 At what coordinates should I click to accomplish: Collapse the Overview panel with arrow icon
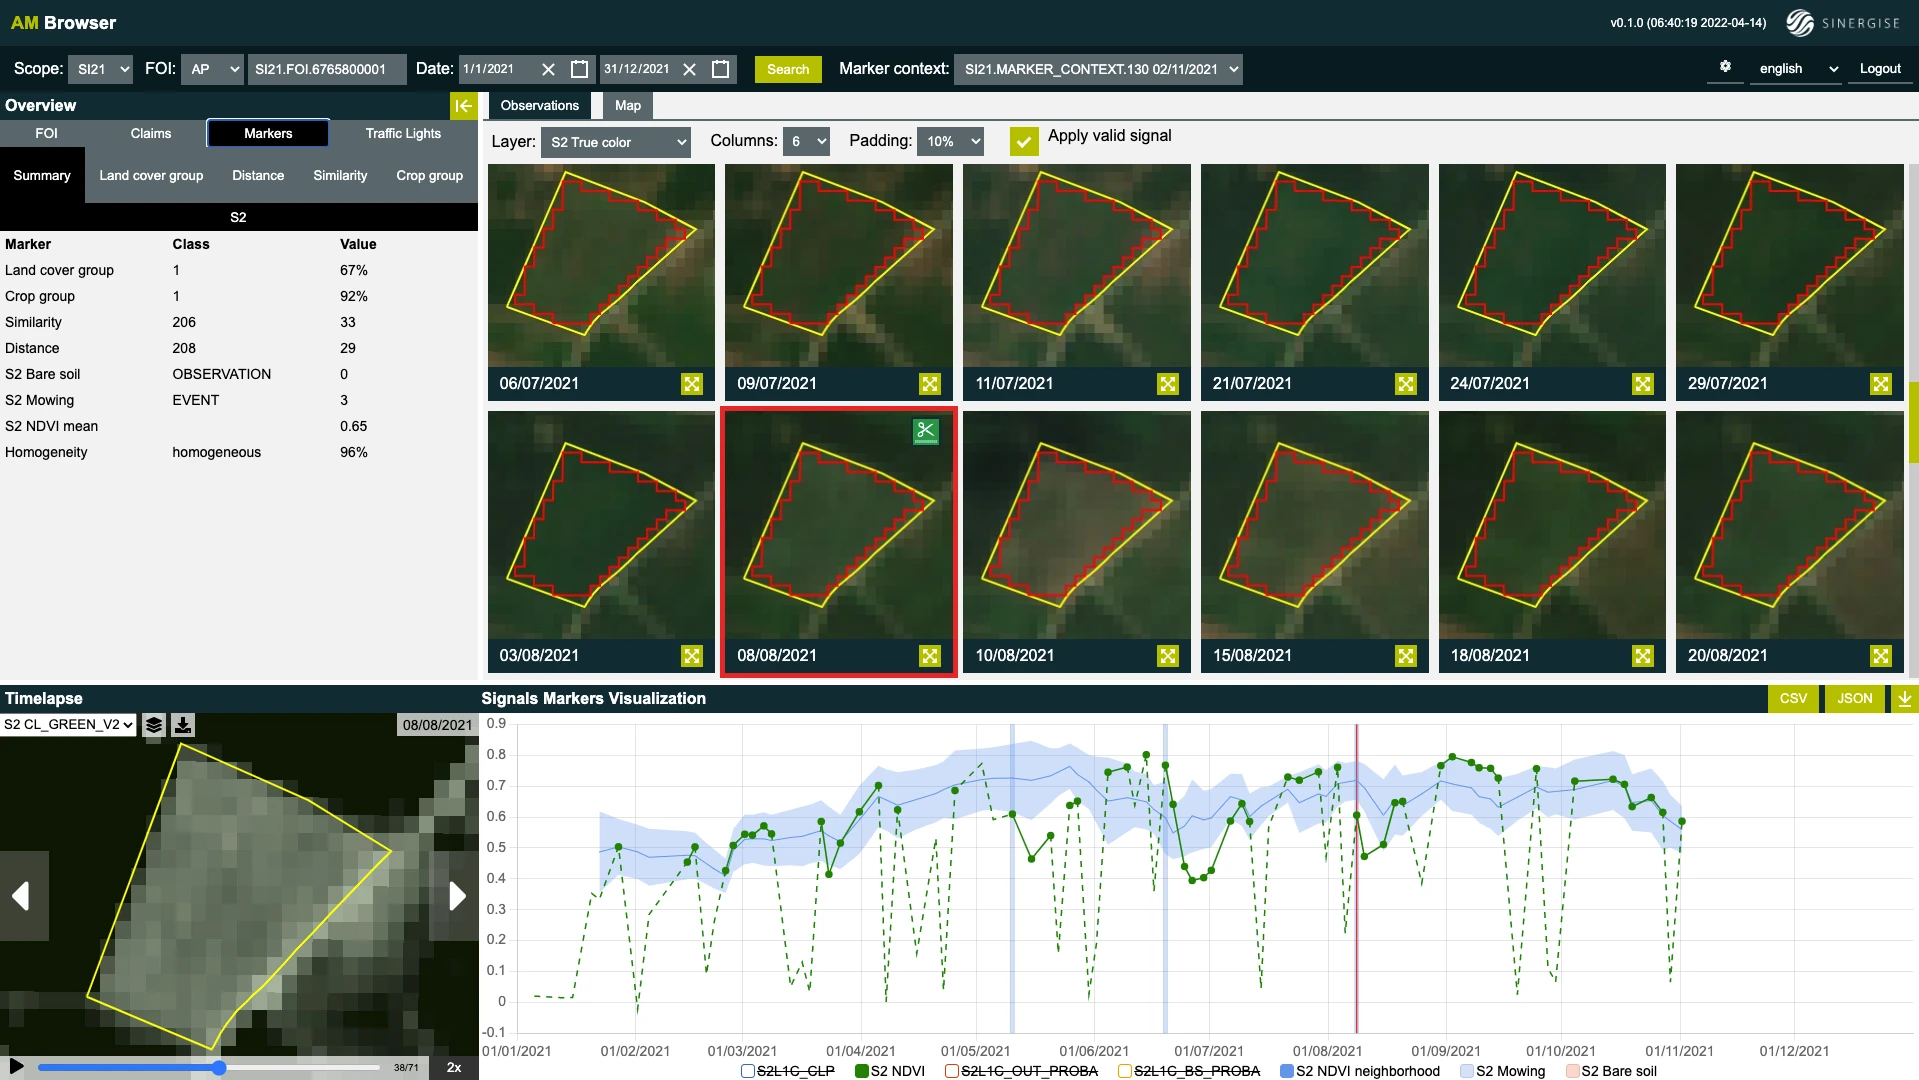[x=463, y=106]
